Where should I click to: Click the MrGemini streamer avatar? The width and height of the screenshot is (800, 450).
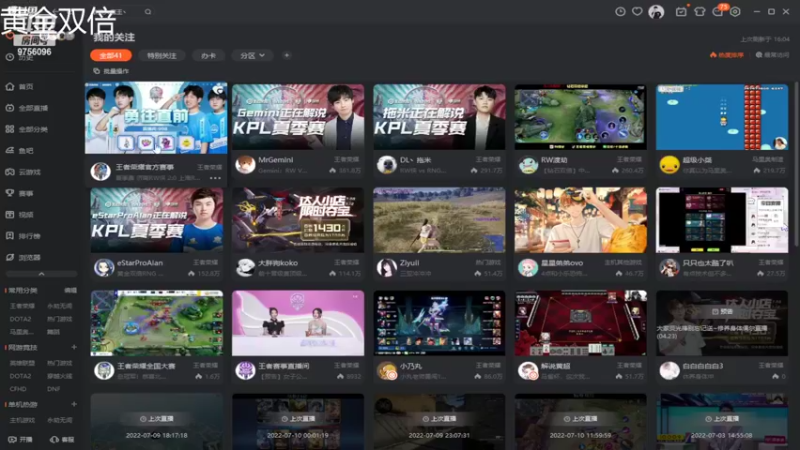[245, 165]
